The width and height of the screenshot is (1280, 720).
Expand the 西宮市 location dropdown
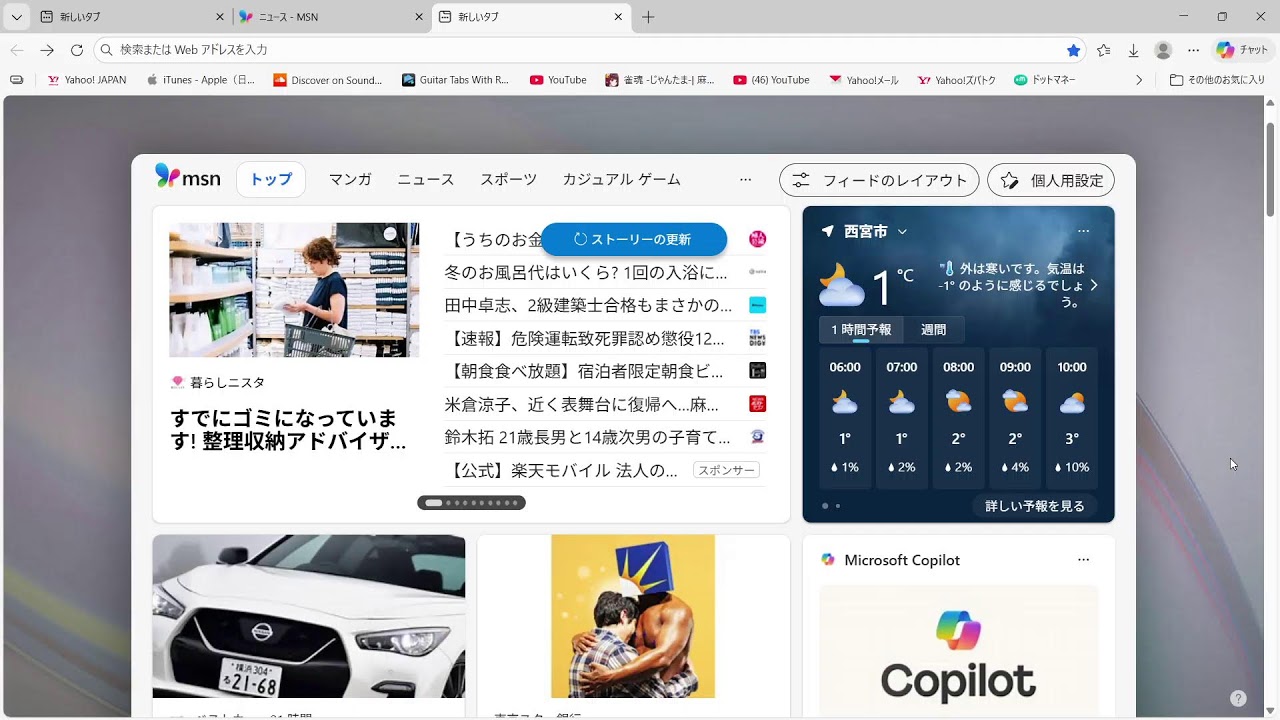click(x=902, y=231)
